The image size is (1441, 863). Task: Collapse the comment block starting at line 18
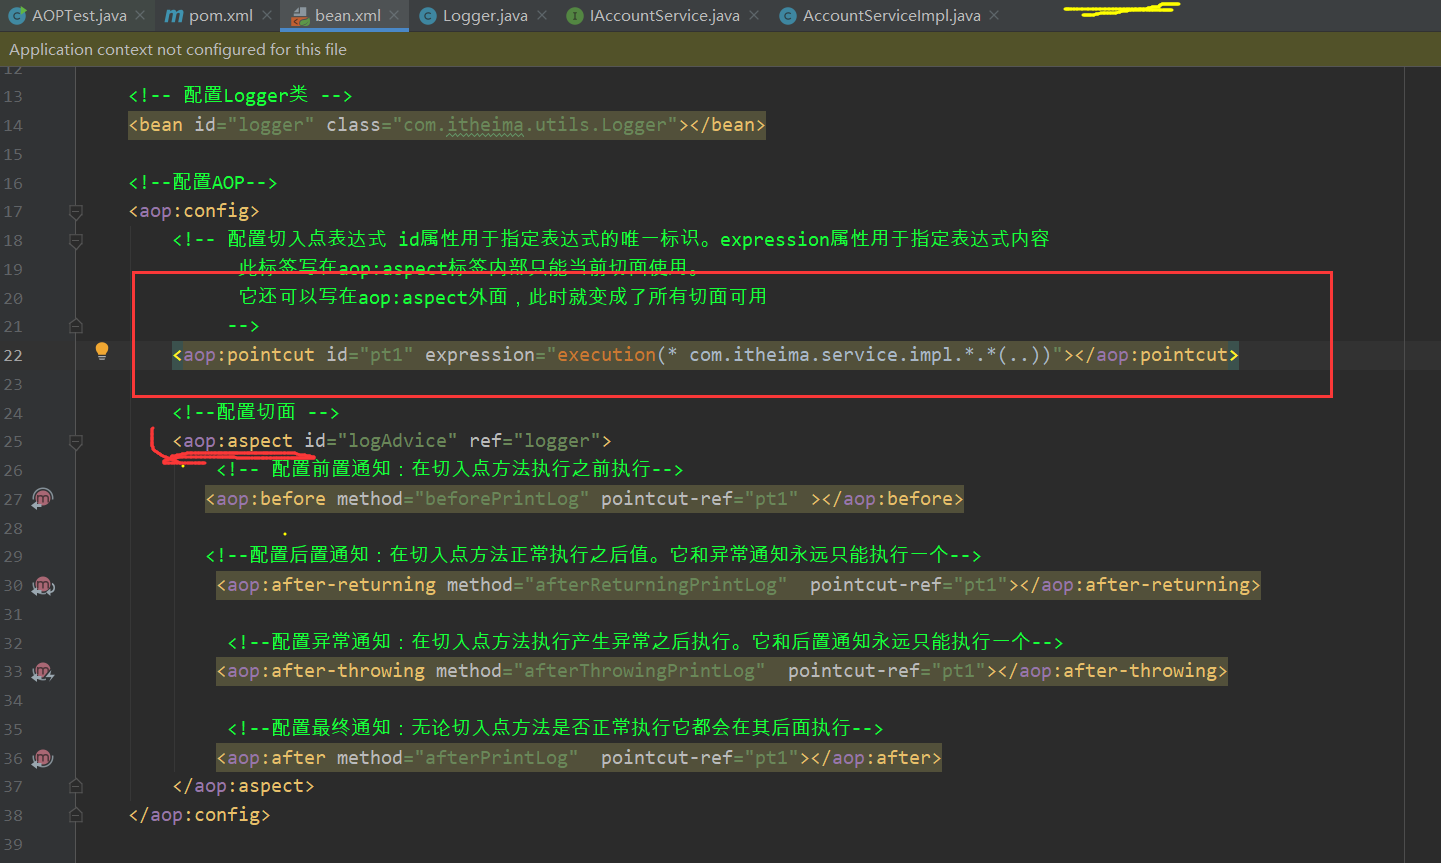coord(76,241)
